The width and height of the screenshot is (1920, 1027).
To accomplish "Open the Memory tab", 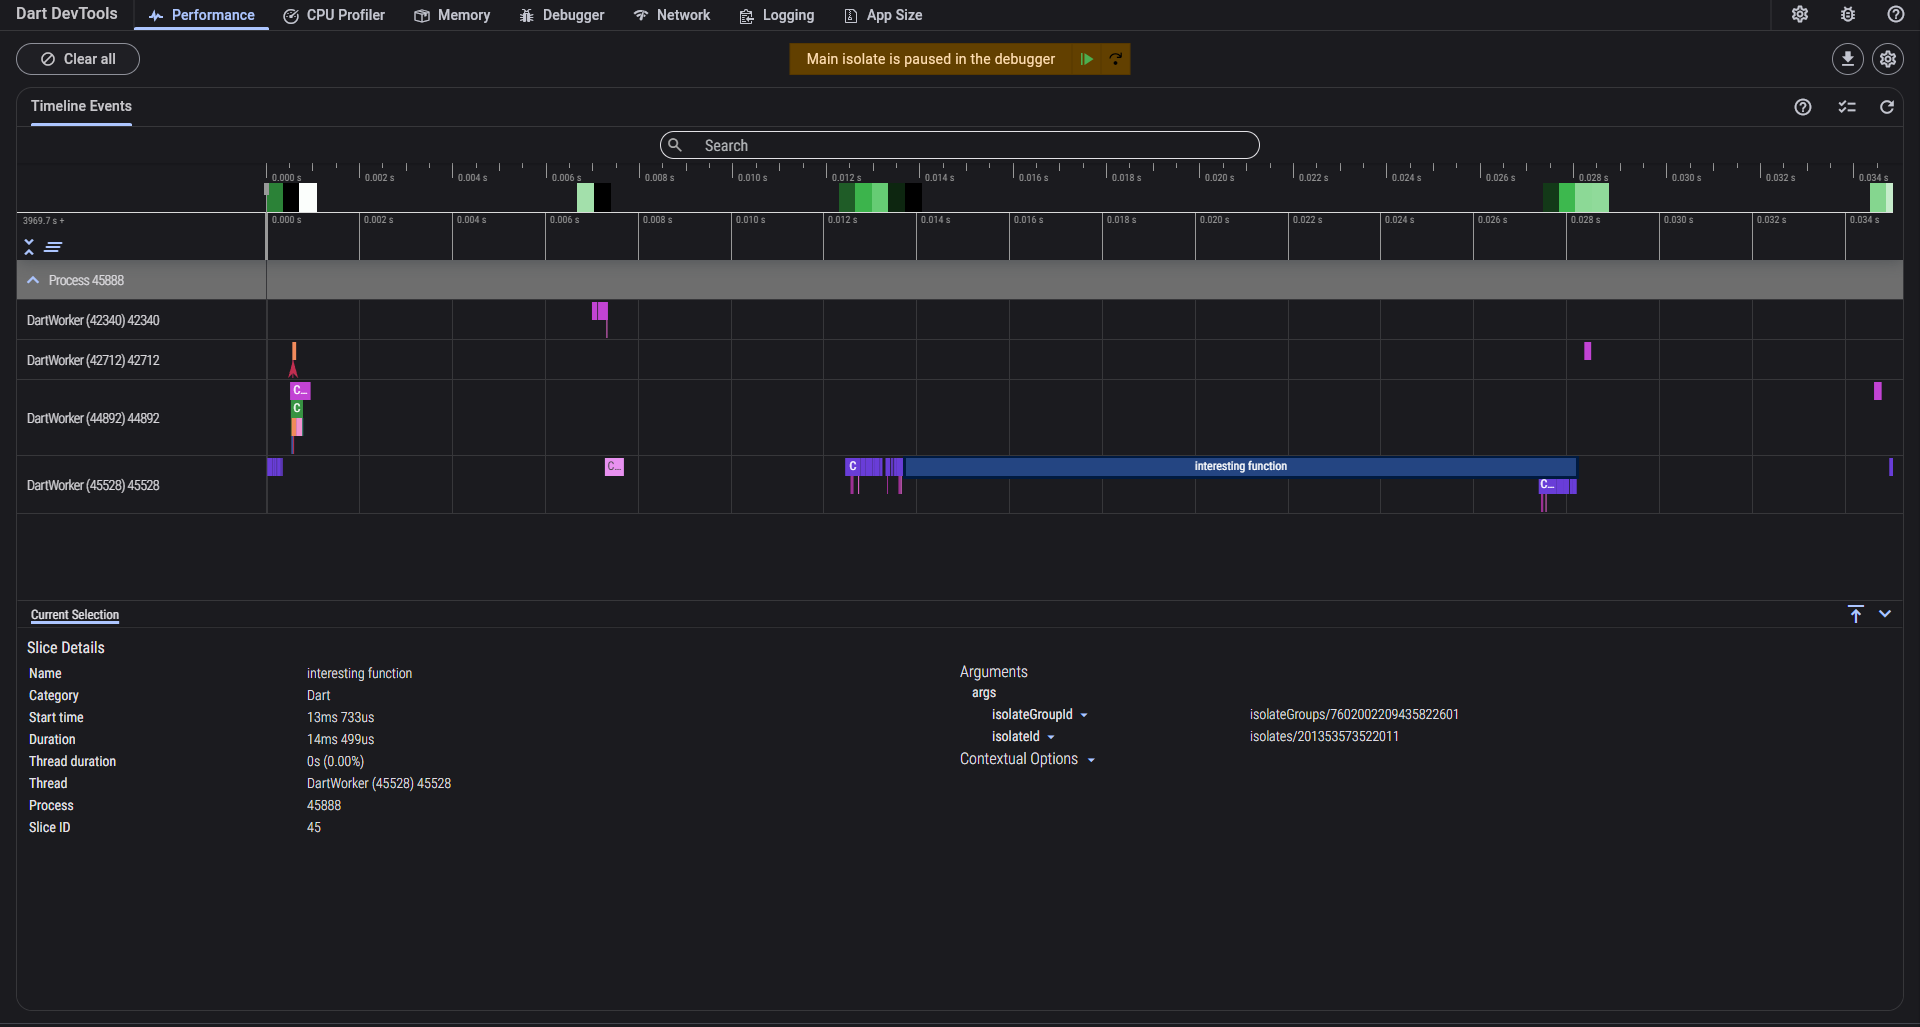I will pyautogui.click(x=452, y=15).
